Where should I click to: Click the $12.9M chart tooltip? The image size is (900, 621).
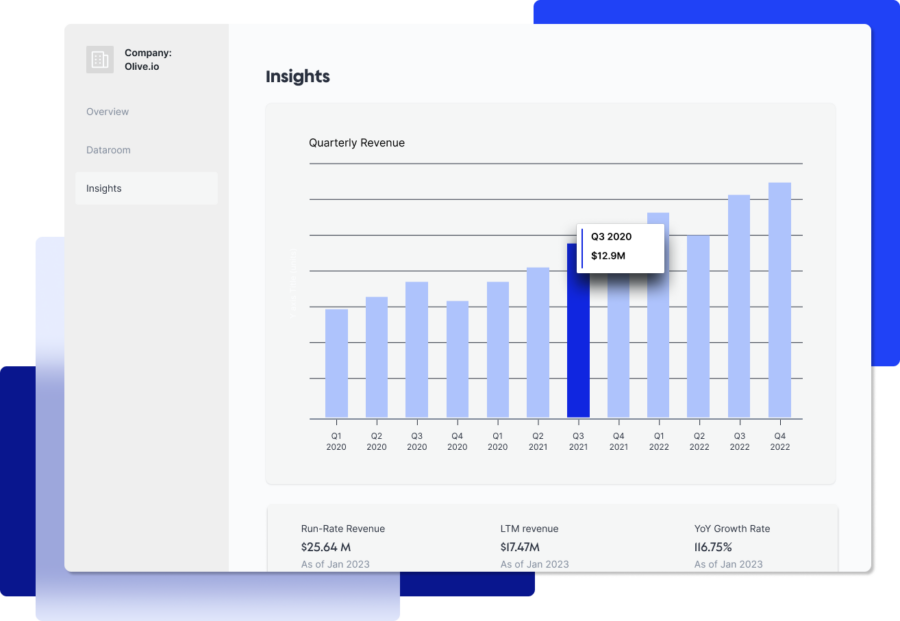click(x=621, y=247)
